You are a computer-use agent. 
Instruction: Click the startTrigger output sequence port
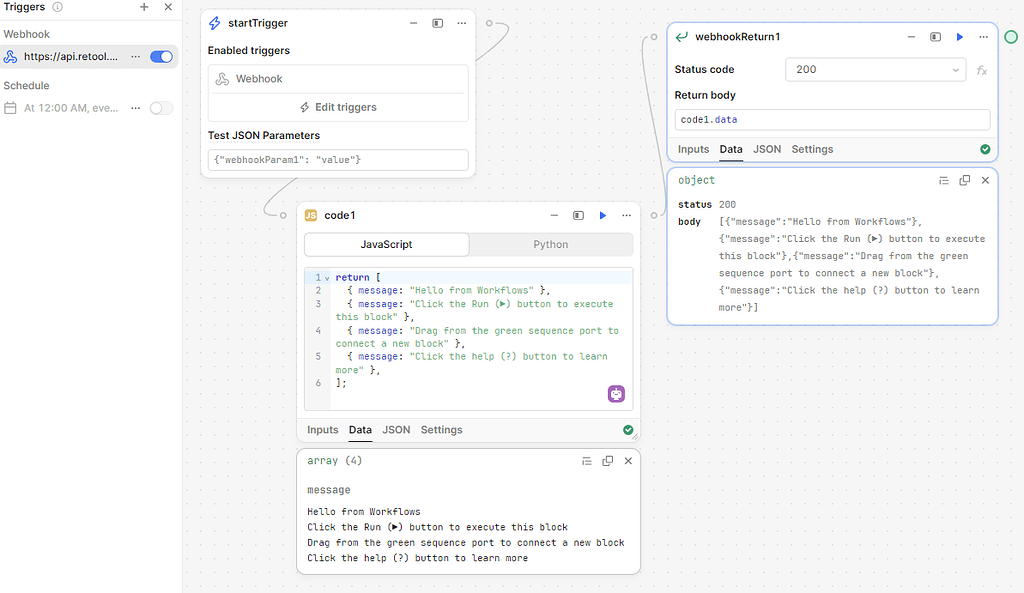489,24
